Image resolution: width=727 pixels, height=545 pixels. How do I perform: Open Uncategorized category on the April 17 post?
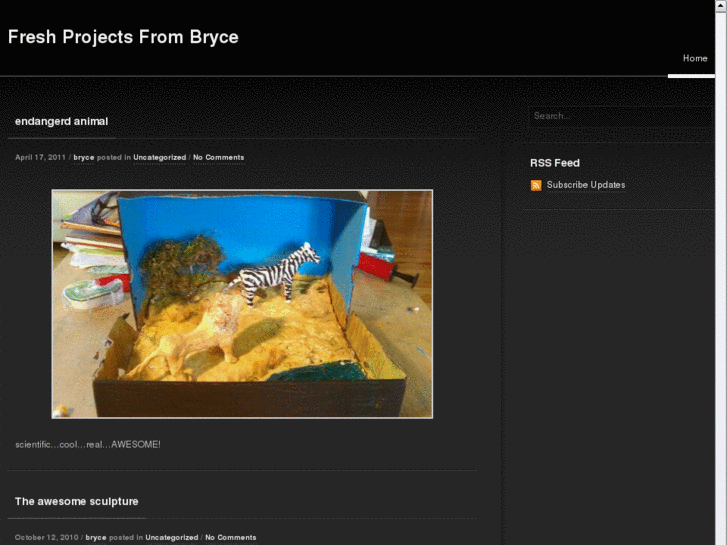(x=160, y=157)
